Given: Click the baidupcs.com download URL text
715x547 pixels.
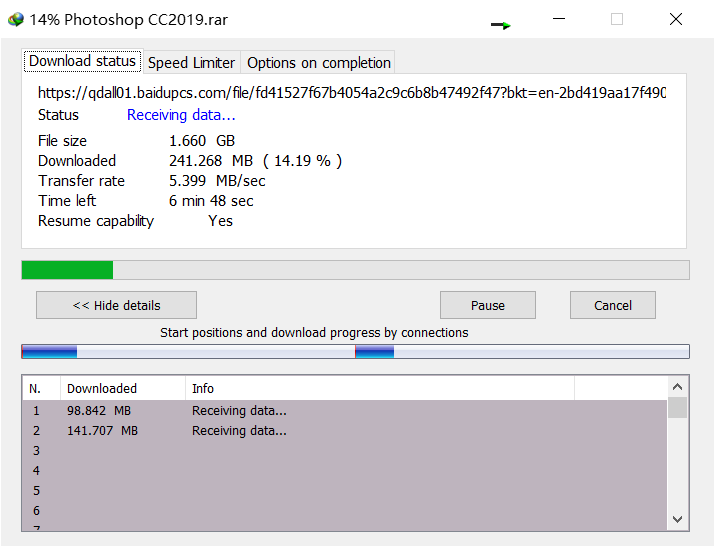Looking at the screenshot, I should pos(352,93).
